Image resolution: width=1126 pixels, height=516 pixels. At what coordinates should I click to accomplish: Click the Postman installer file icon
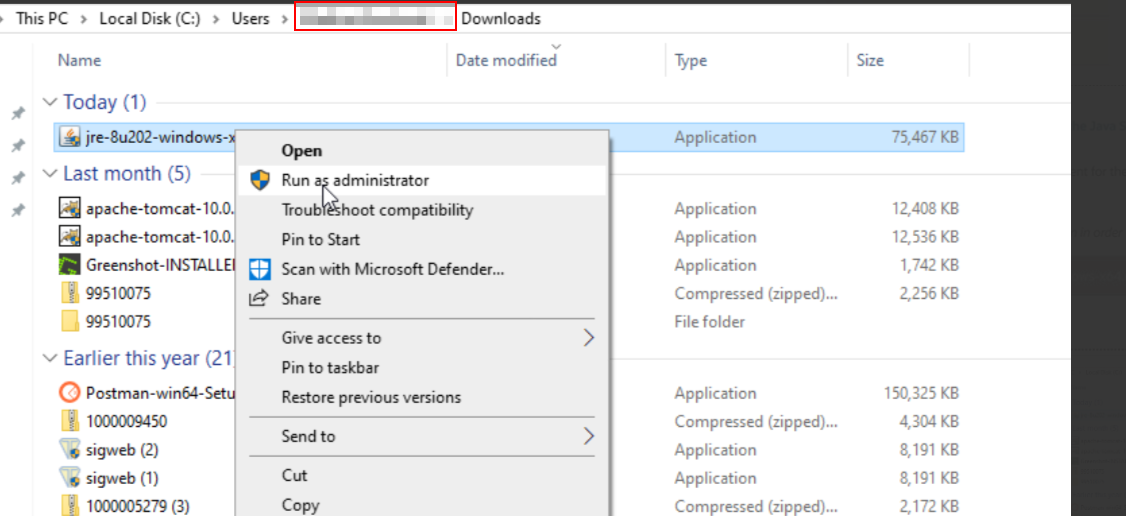pos(69,393)
